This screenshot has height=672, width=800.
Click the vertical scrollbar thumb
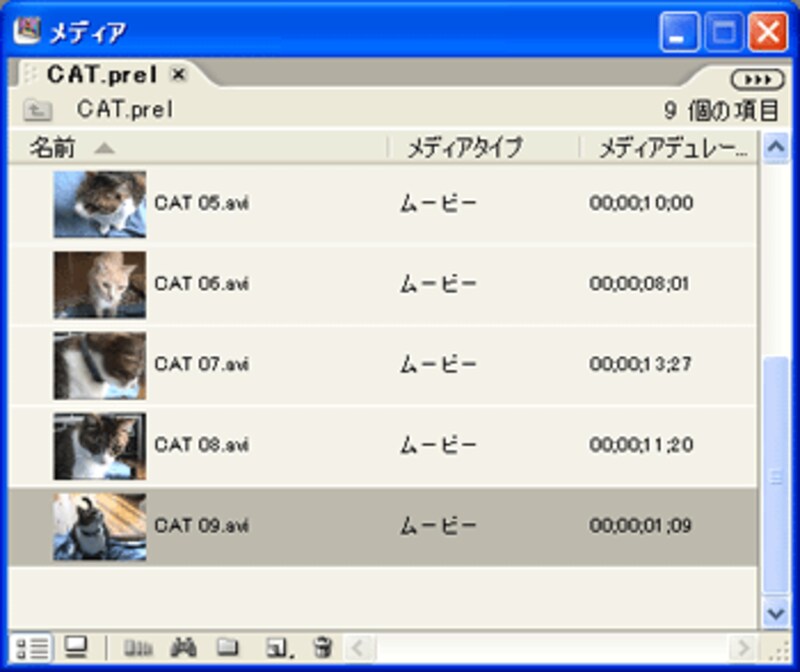coord(776,476)
